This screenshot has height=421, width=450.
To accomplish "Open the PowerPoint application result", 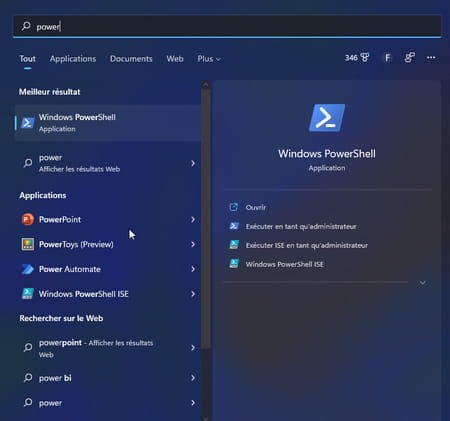I will click(107, 219).
